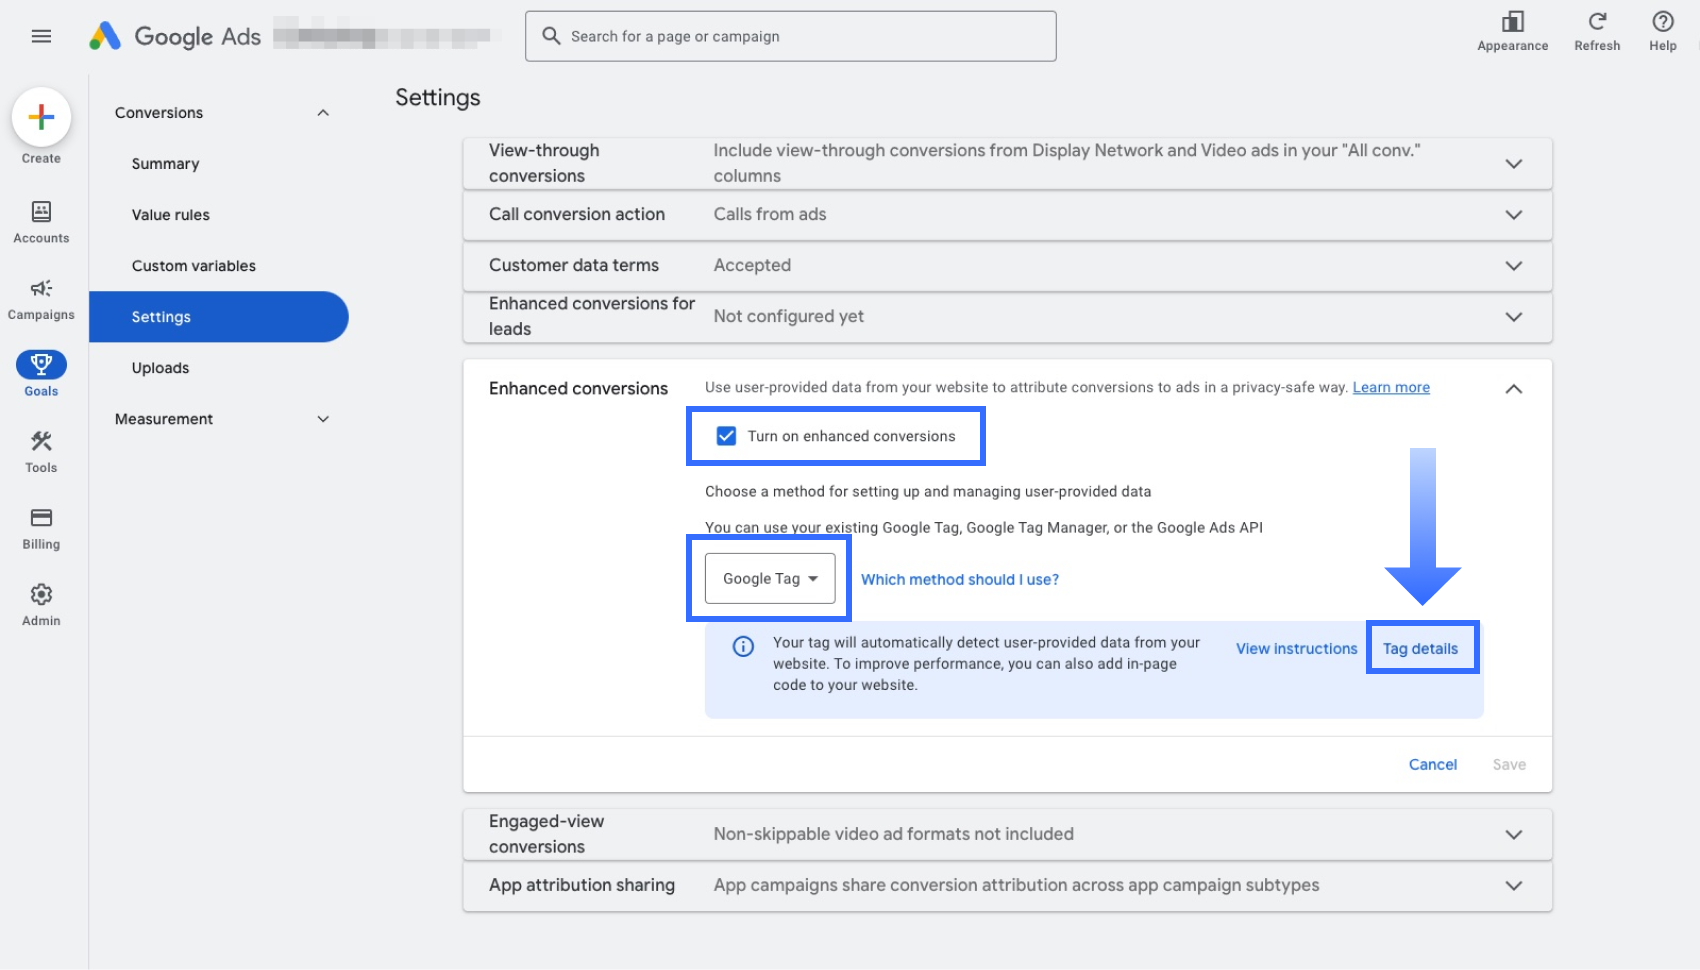Screen dimensions: 1700x970
Task: Open Admin gear icon
Action: coord(41,595)
